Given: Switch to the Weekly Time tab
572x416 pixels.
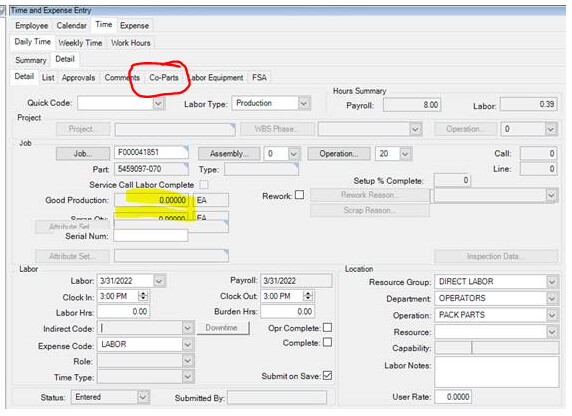Looking at the screenshot, I should click(x=80, y=43).
